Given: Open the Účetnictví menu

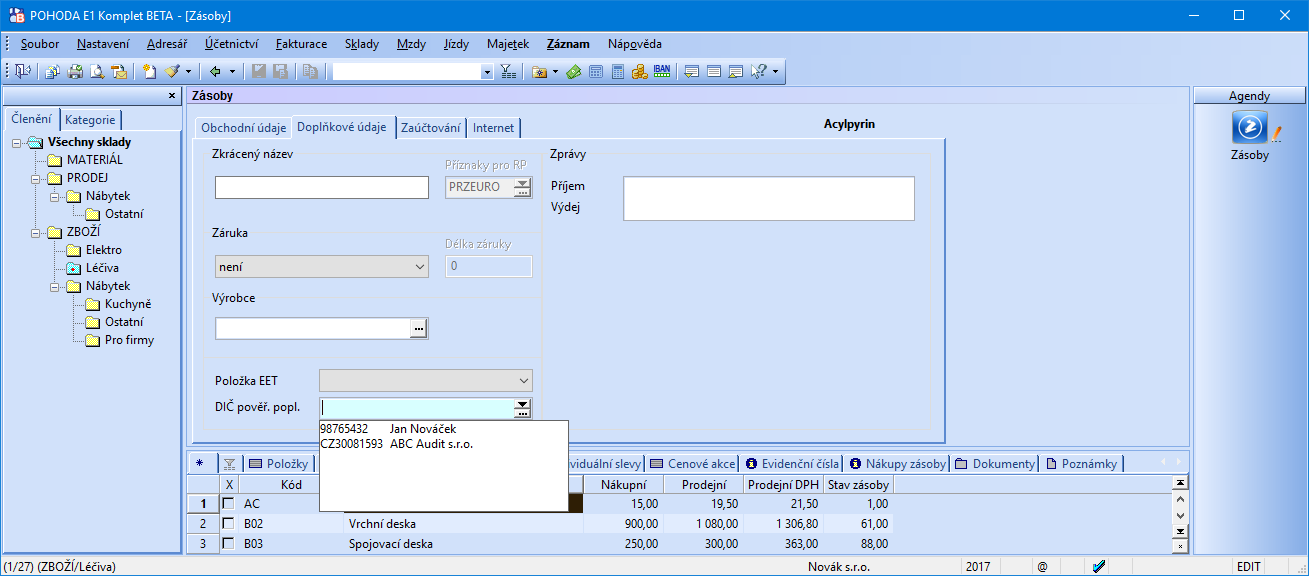Looking at the screenshot, I should [x=231, y=44].
